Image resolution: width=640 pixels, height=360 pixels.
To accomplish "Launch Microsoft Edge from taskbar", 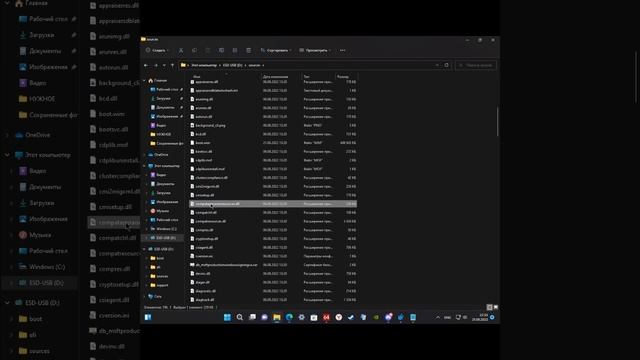I will (x=289, y=317).
